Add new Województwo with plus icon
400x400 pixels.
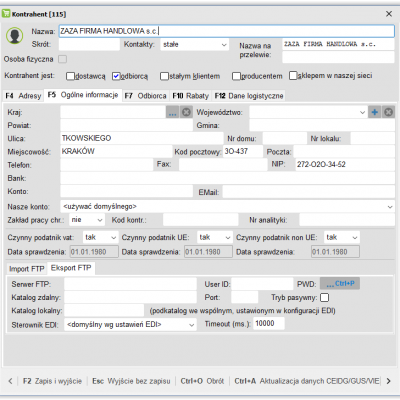coord(375,112)
